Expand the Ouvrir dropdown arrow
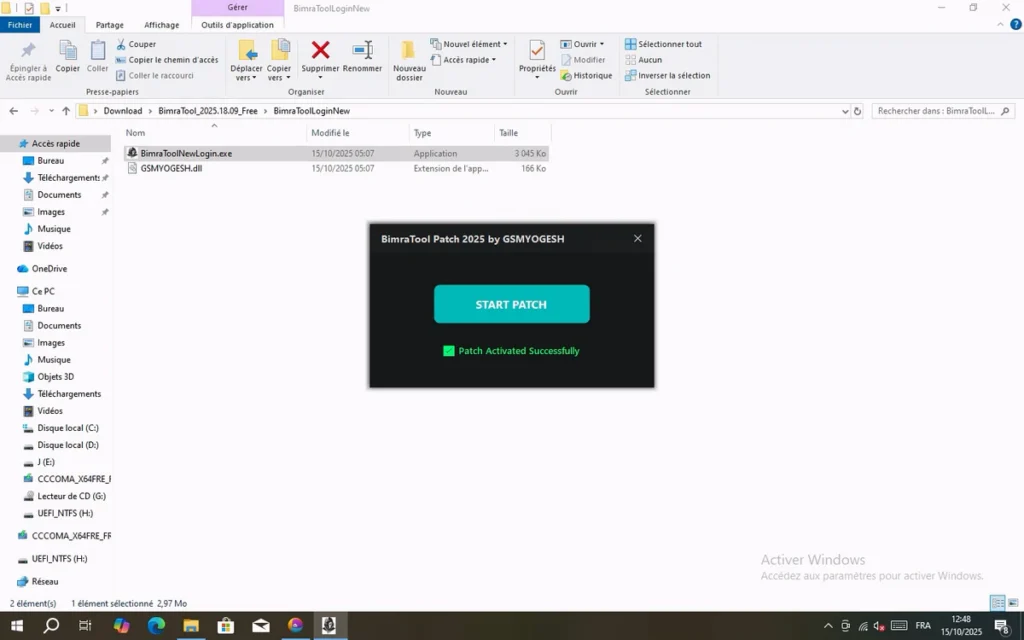 pos(601,44)
